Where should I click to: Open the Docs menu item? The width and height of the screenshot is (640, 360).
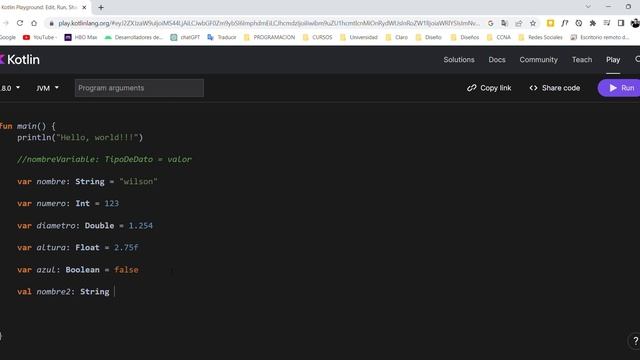497,60
